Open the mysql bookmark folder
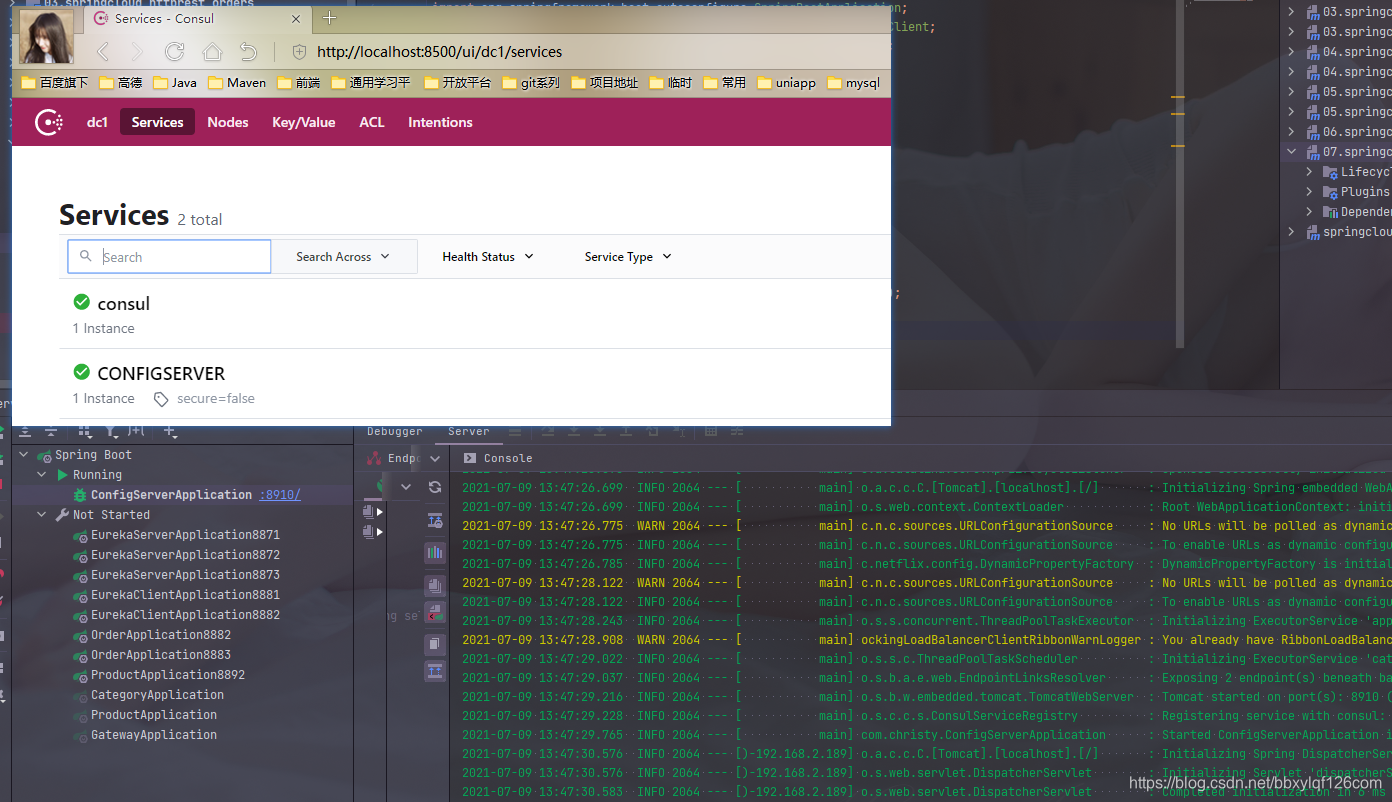 (854, 83)
